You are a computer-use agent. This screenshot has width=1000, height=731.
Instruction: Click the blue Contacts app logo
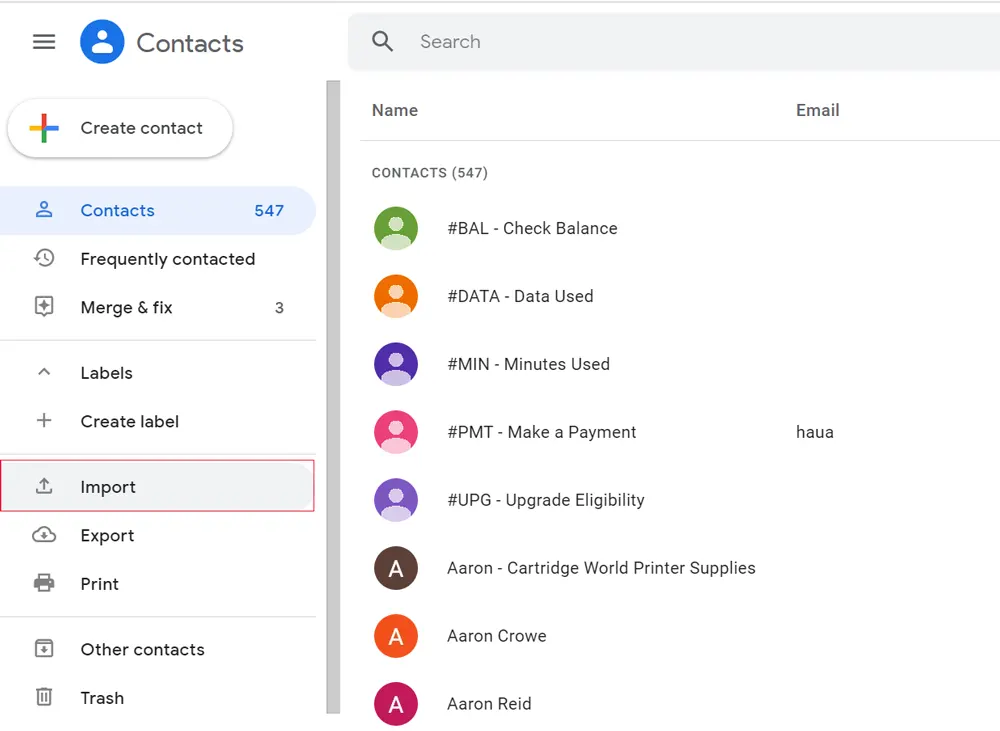click(102, 42)
